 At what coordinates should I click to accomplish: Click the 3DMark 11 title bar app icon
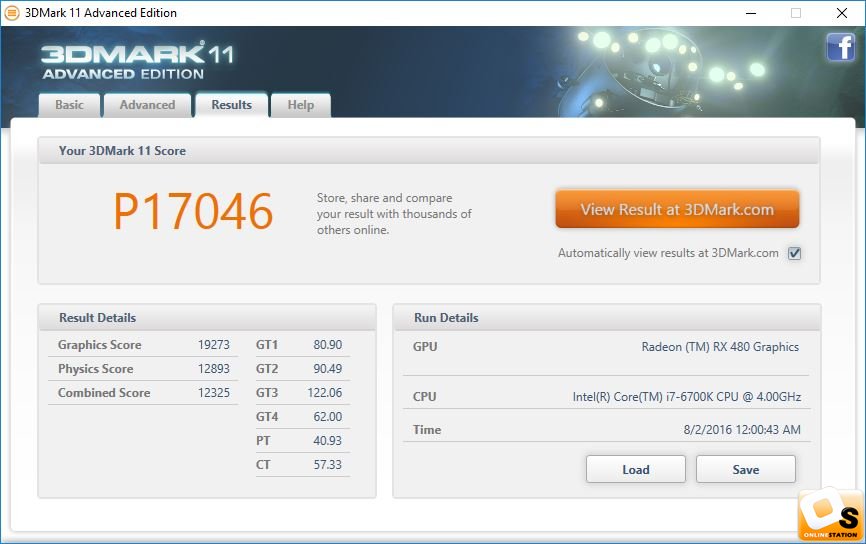(x=12, y=13)
